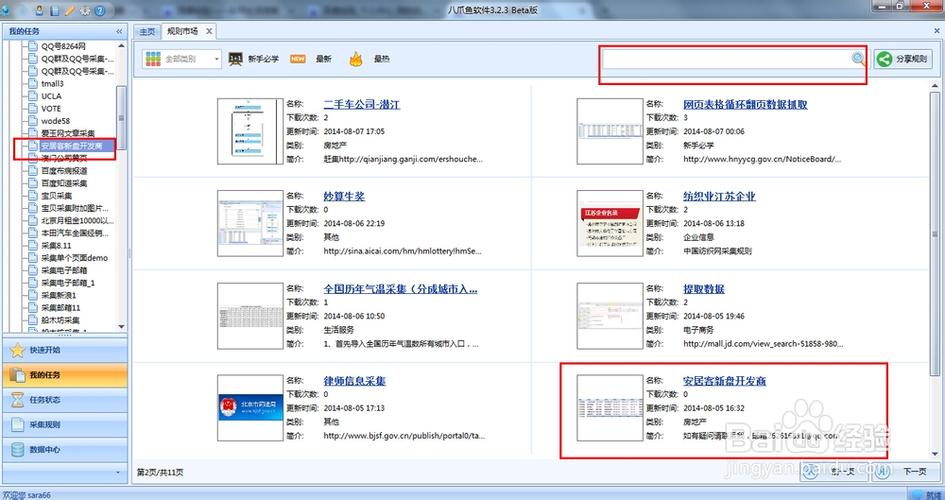Click the pencil edit icon in title bar
Screen dimensions: 945x500
(x=69, y=10)
